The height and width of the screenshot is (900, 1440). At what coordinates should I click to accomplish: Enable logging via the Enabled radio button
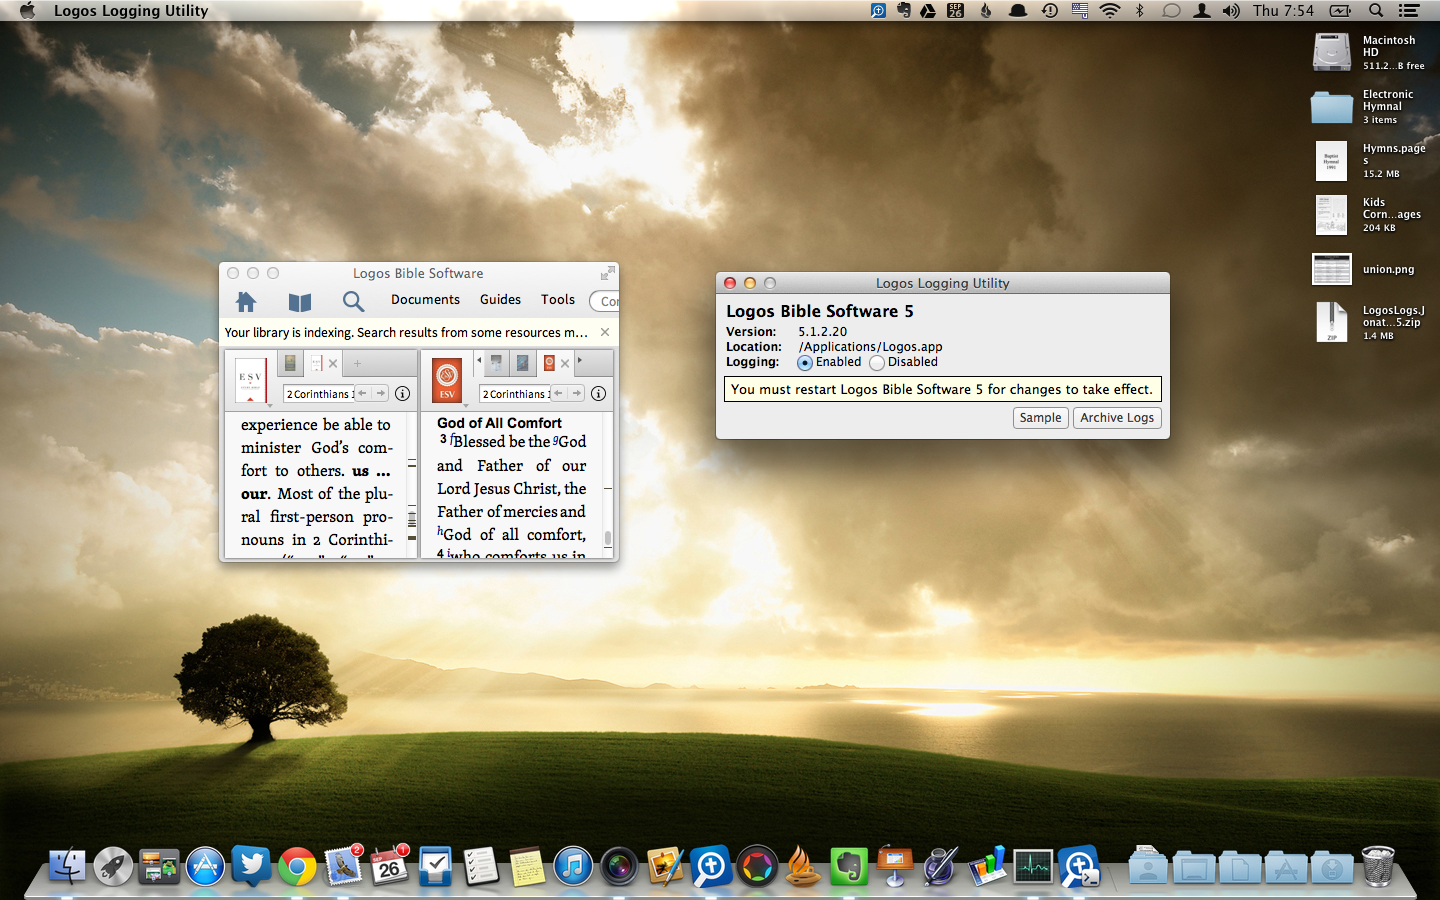pyautogui.click(x=804, y=362)
